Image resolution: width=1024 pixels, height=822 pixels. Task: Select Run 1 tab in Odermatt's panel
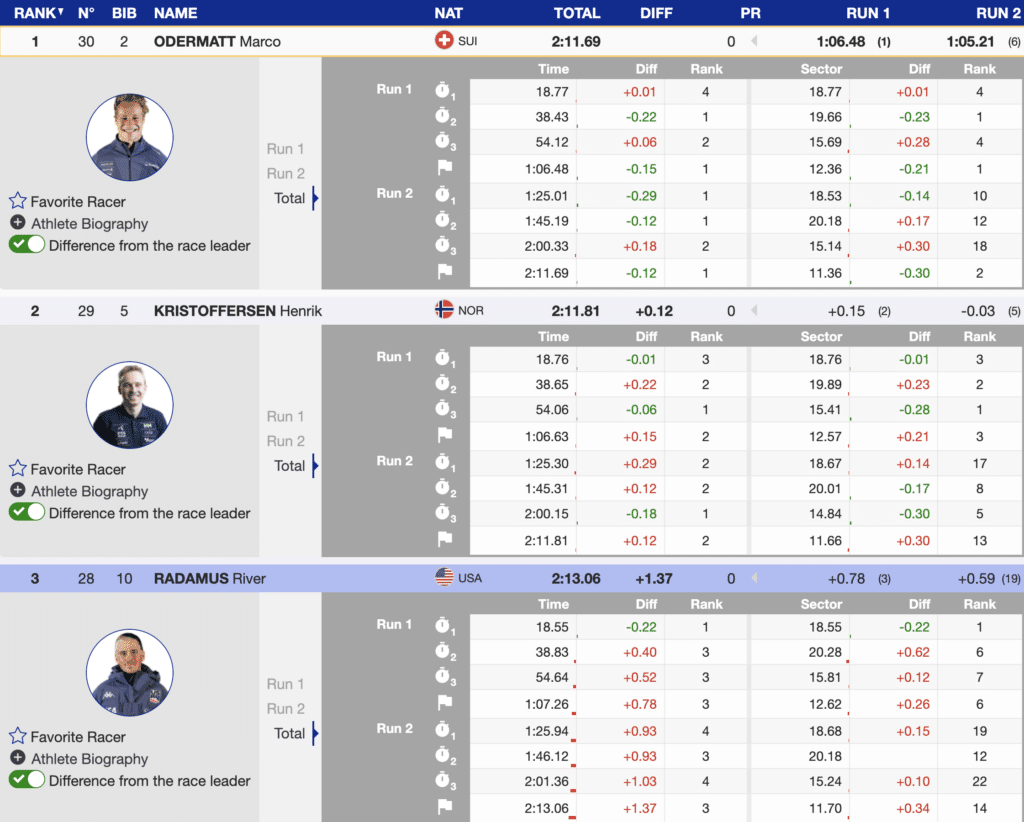(x=285, y=149)
